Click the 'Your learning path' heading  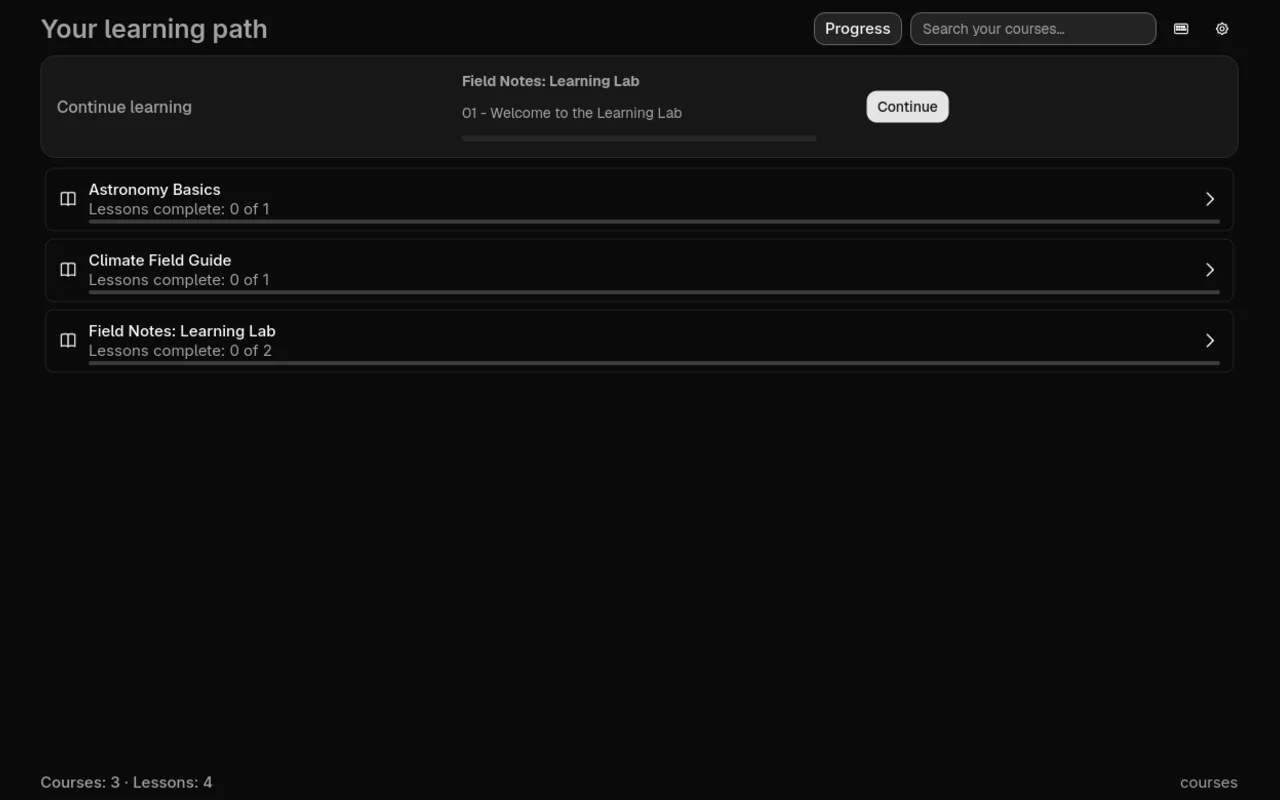(x=154, y=29)
